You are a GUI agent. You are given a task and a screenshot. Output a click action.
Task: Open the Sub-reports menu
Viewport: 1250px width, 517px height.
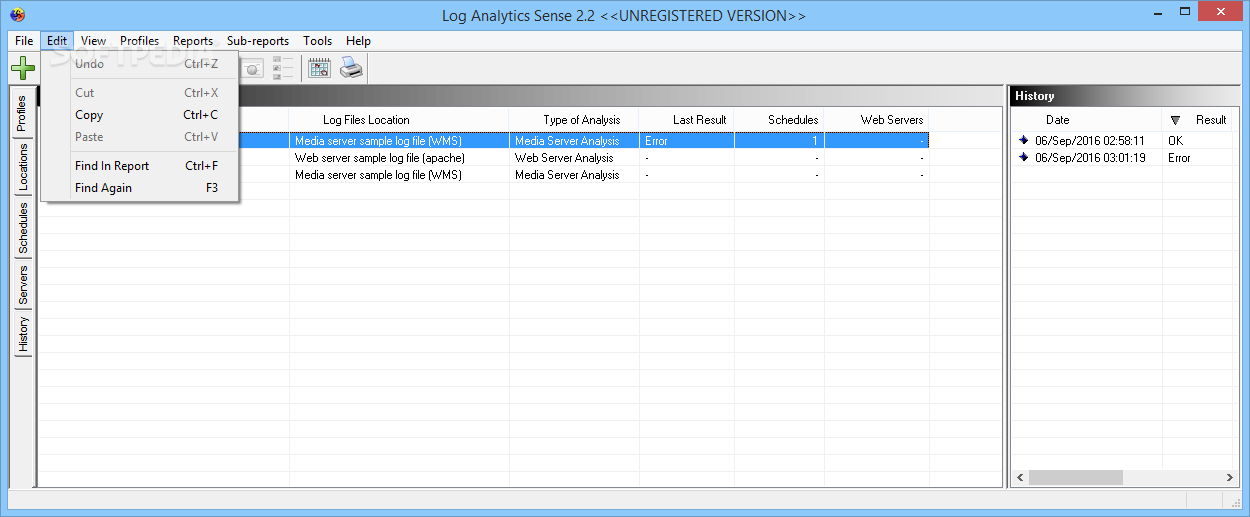click(258, 41)
